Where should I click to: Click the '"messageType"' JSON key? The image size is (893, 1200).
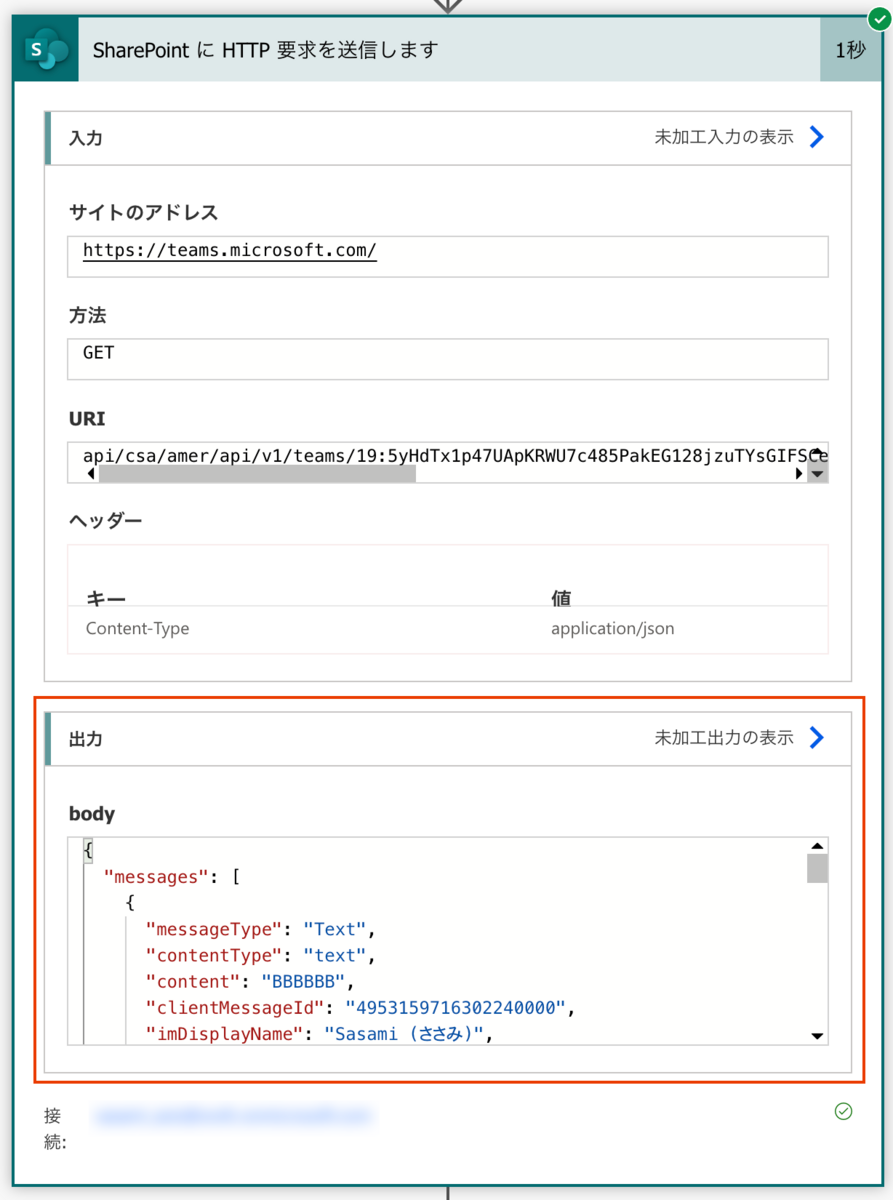click(x=214, y=929)
